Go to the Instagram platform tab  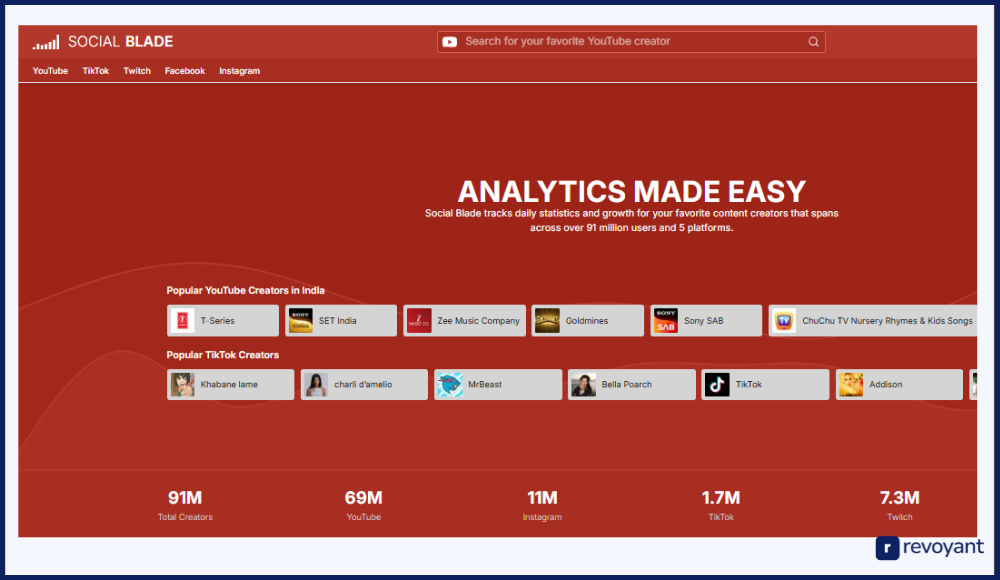click(239, 71)
